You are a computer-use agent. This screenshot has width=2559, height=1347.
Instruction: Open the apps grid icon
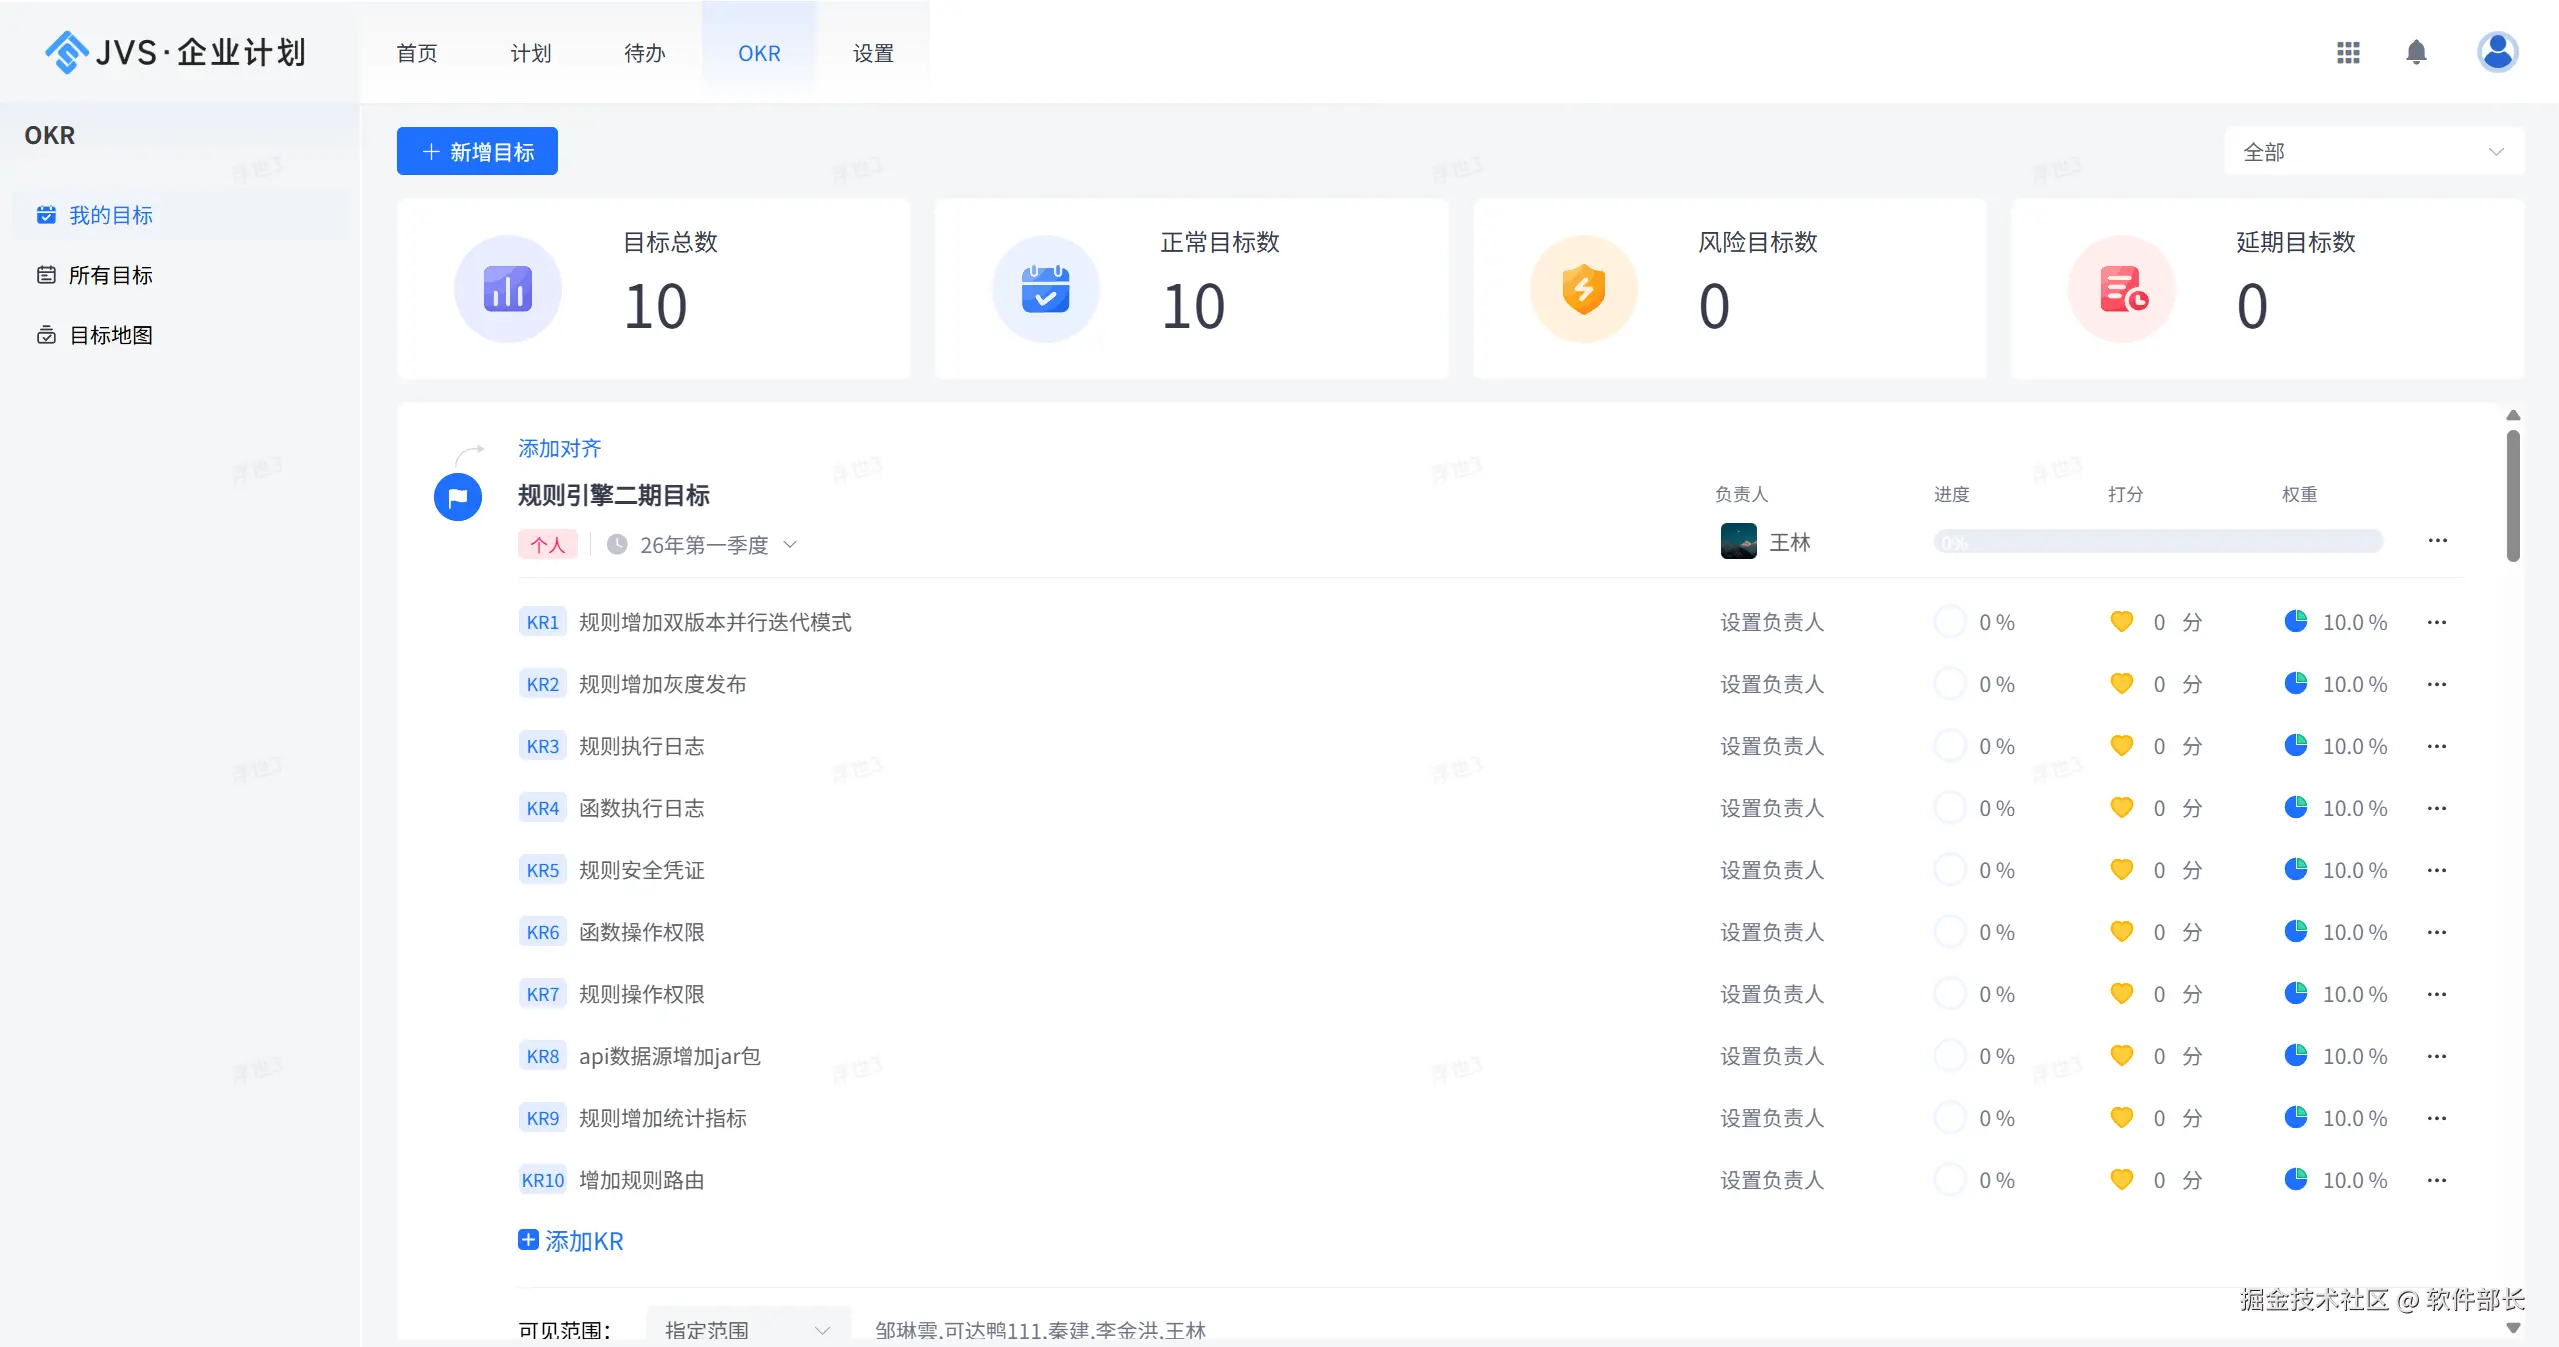[x=2348, y=52]
